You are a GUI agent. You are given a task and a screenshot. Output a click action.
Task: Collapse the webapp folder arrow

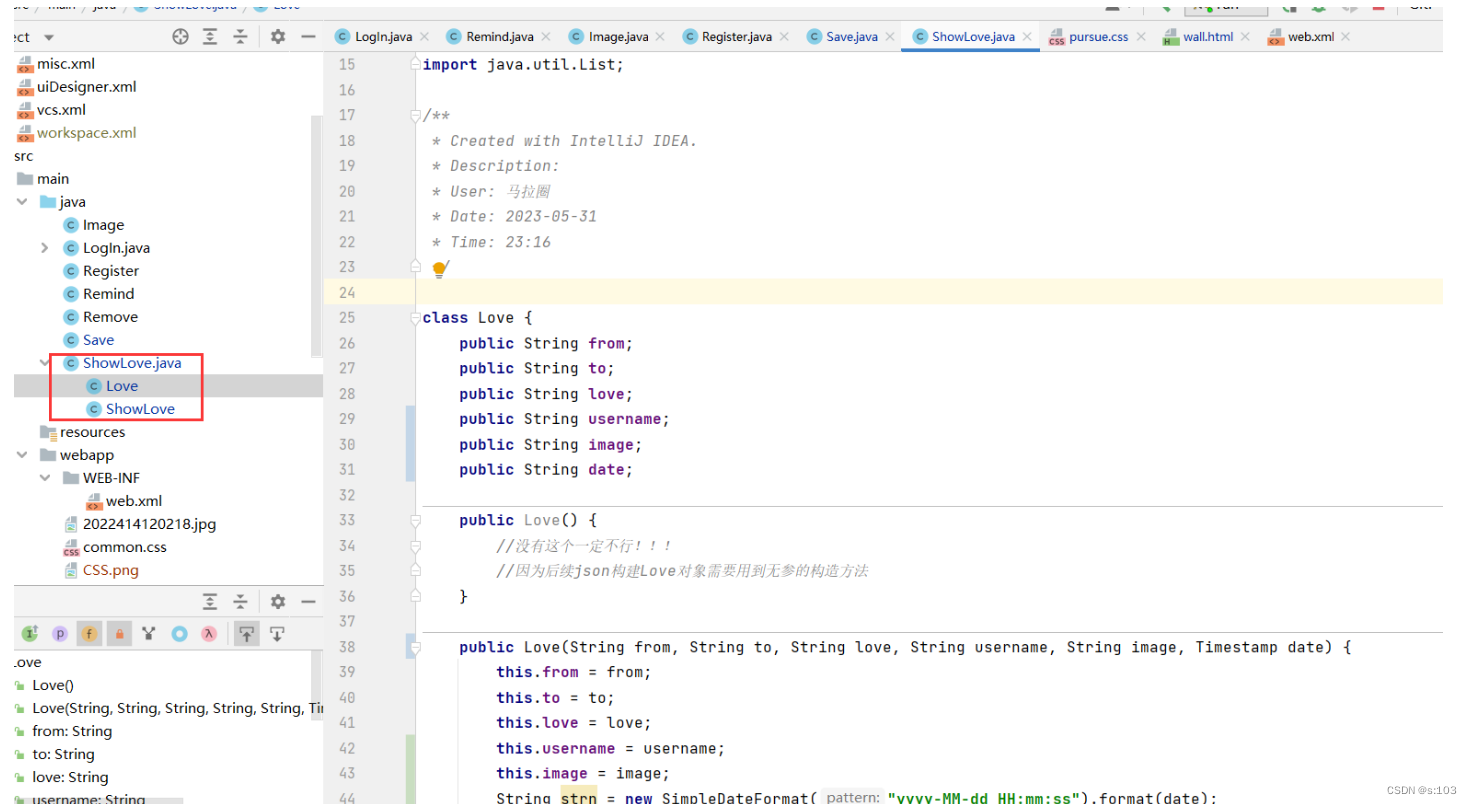click(x=22, y=455)
